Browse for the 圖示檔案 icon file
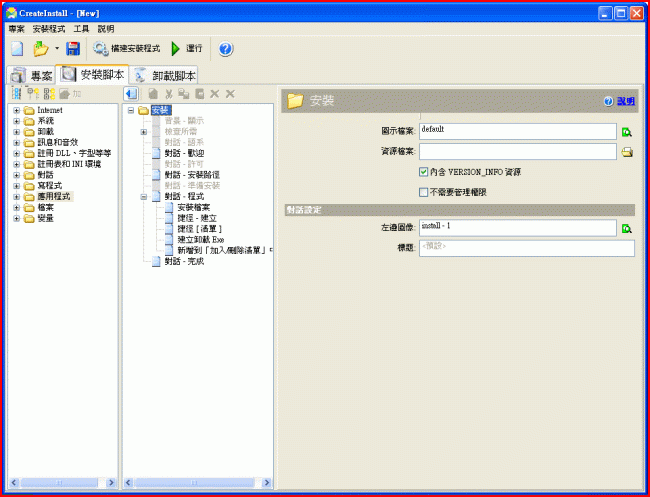The image size is (650, 497). click(627, 132)
